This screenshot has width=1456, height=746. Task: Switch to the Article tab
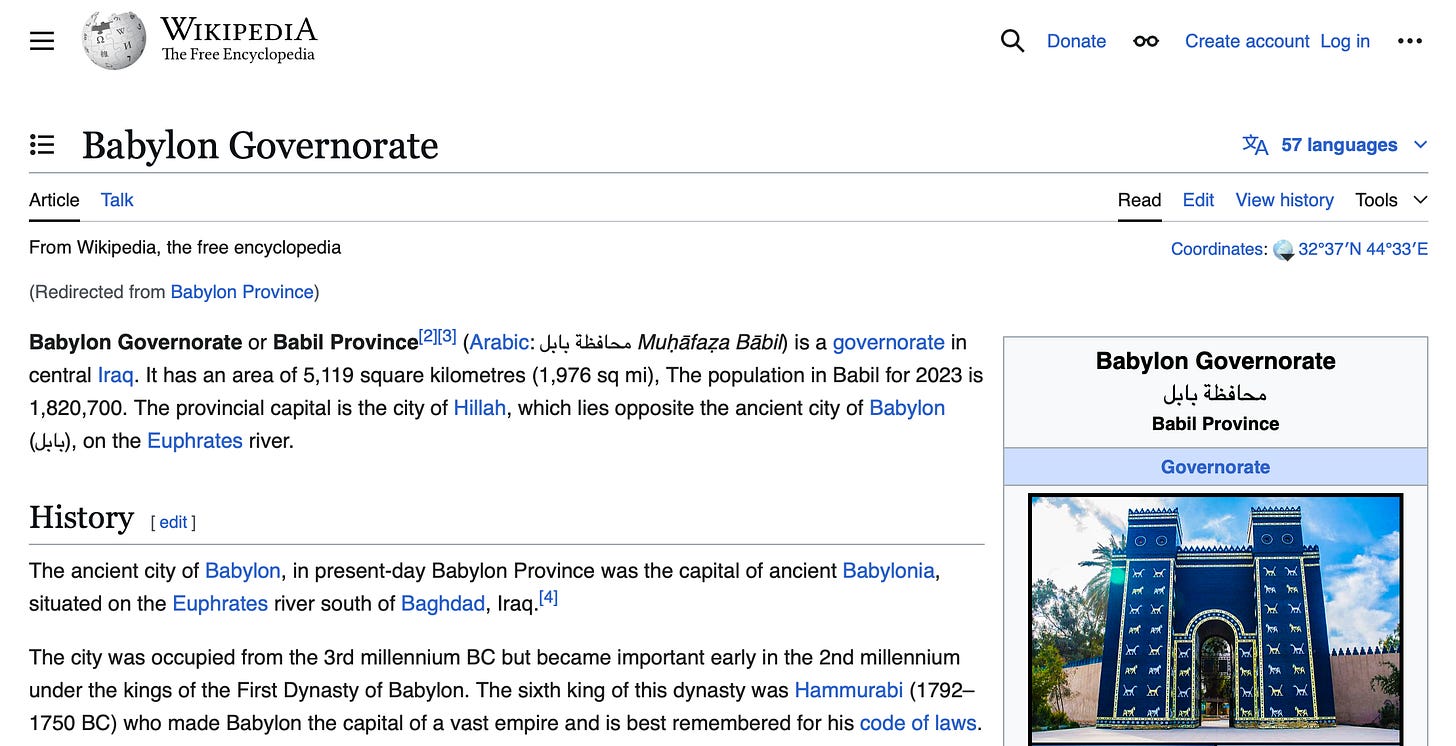click(54, 200)
